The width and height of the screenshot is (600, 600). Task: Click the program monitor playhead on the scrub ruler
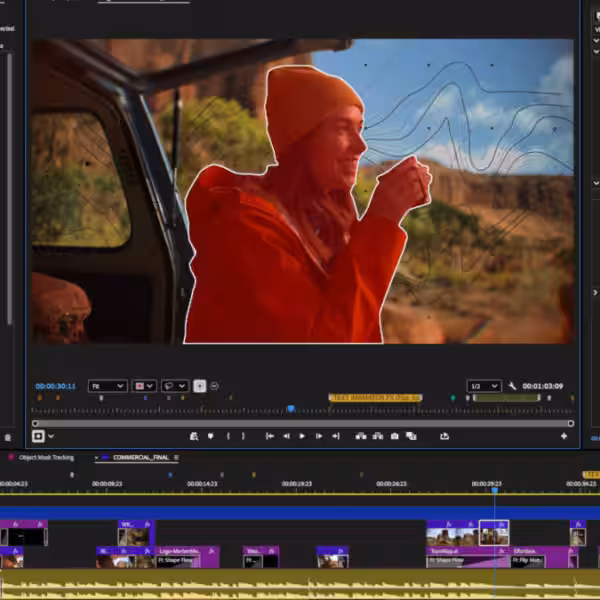[291, 409]
